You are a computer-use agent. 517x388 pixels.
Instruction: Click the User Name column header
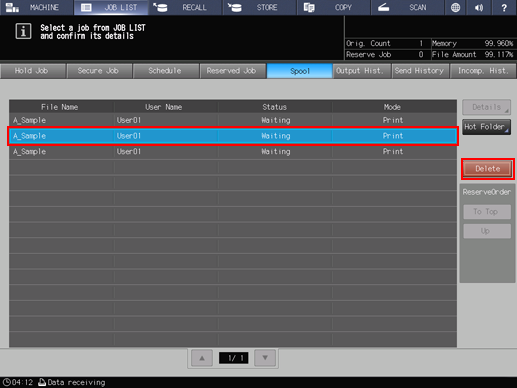click(x=166, y=107)
